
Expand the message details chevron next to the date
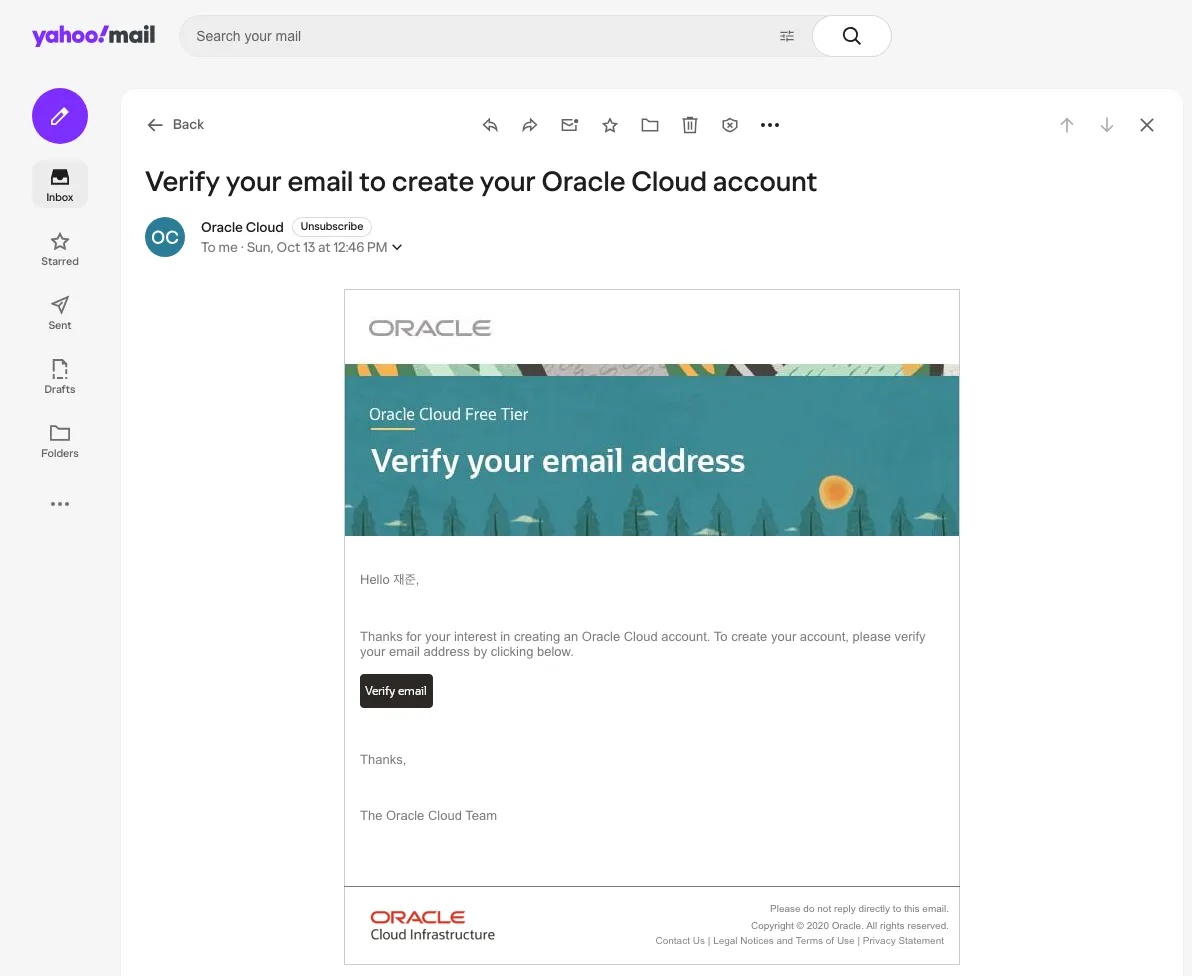pyautogui.click(x=397, y=247)
